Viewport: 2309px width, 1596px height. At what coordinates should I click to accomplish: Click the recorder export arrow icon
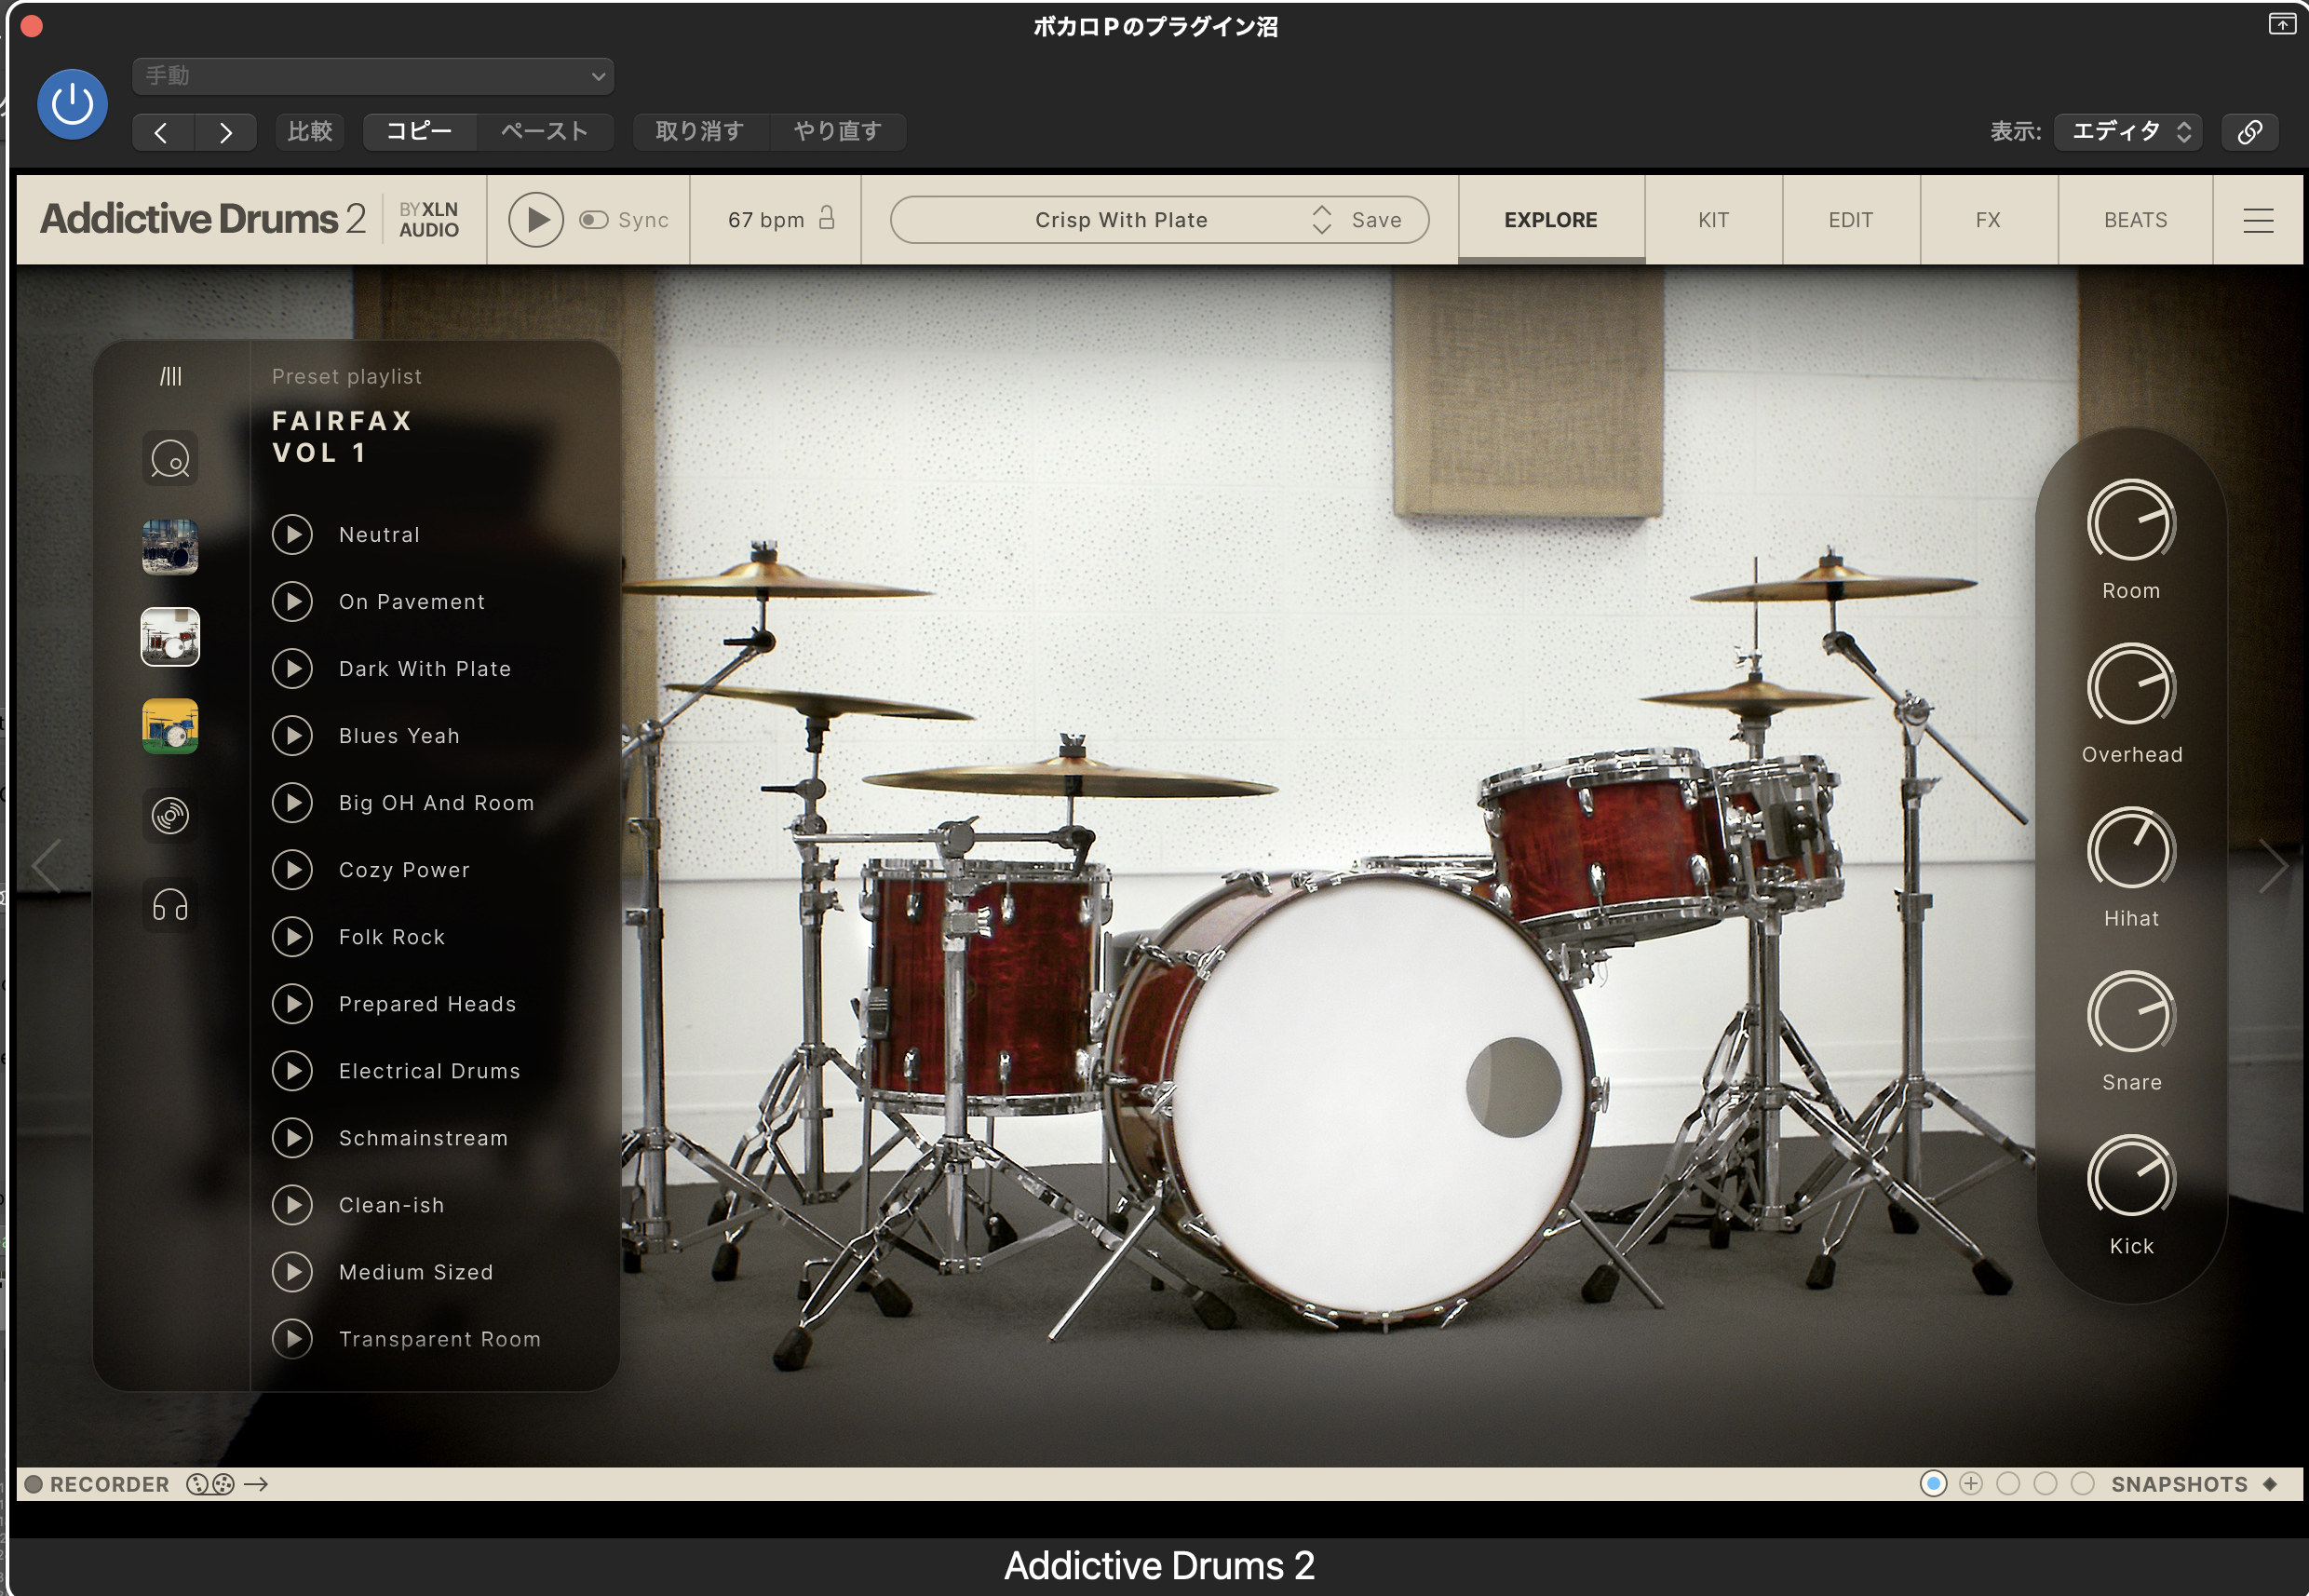257,1484
